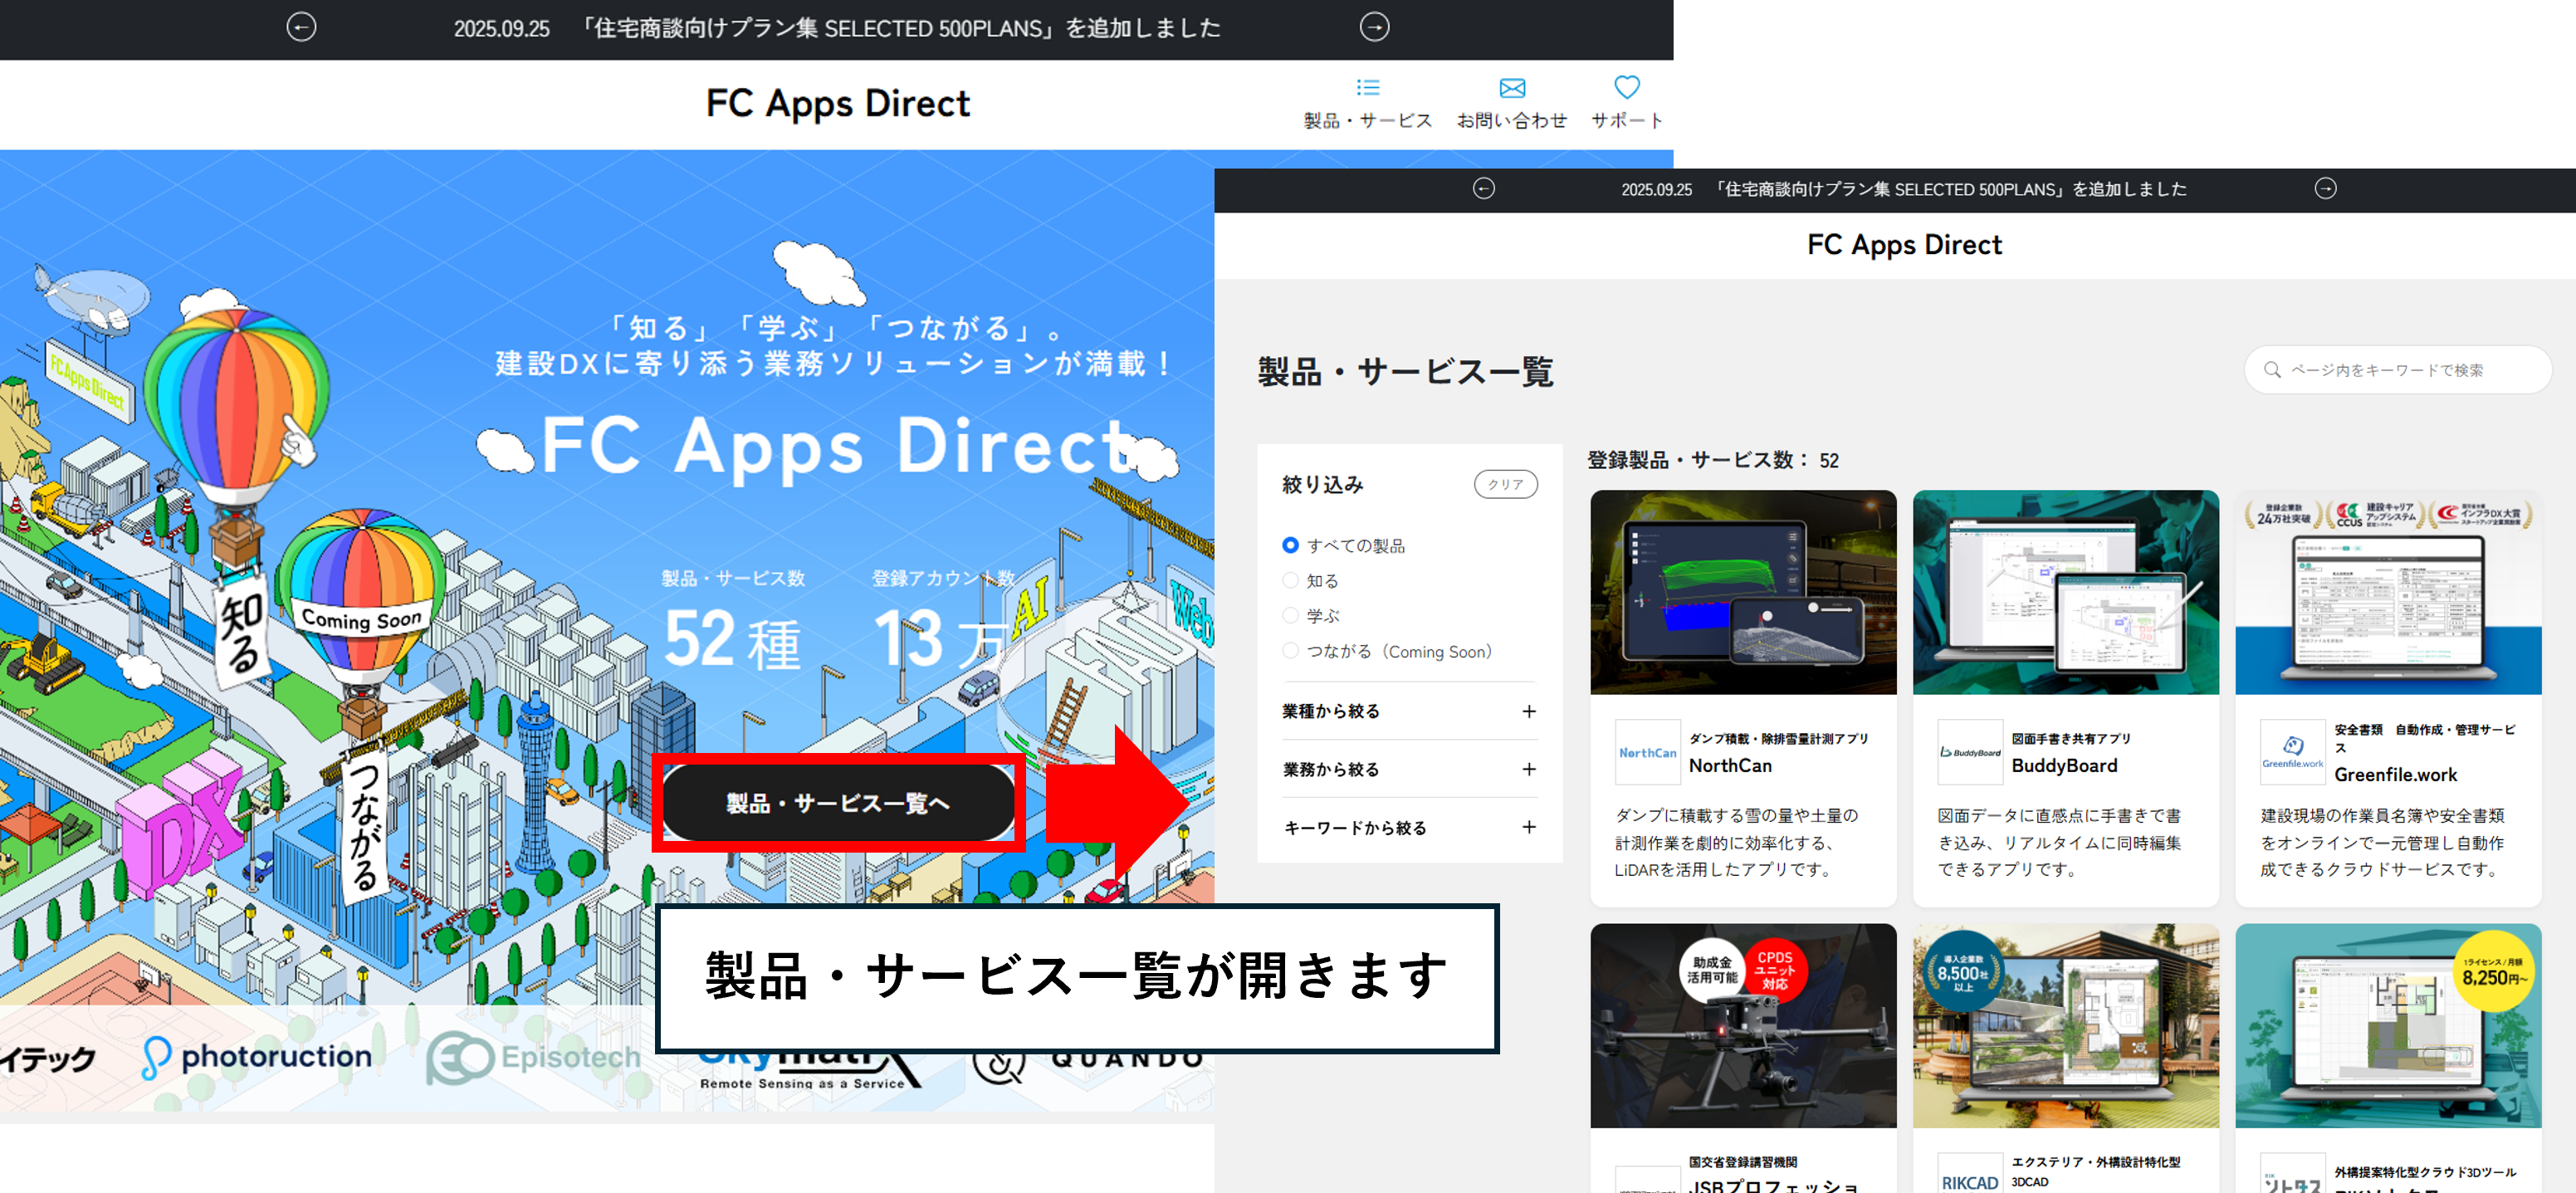Expand the 業務から絞る filter section
Viewport: 2576px width, 1193px height.
click(x=1528, y=769)
